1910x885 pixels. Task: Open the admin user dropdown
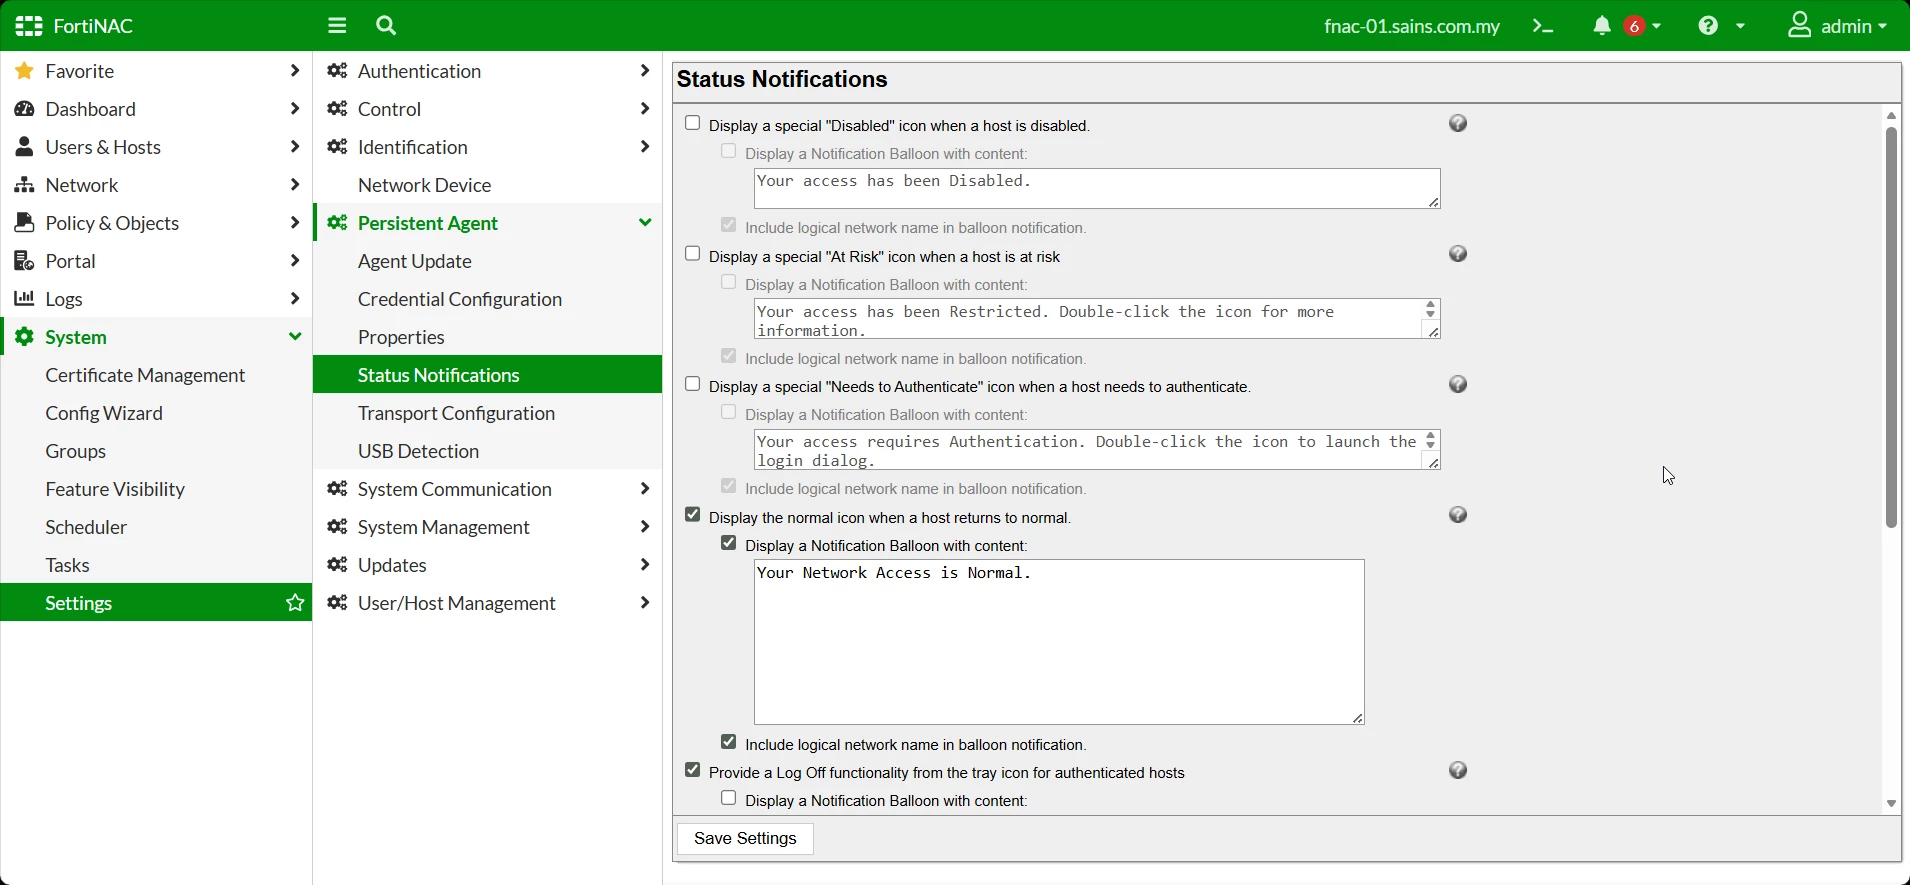tap(1838, 26)
